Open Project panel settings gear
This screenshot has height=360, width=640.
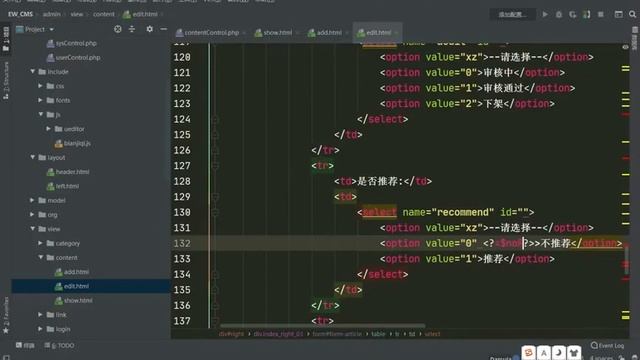pos(149,29)
